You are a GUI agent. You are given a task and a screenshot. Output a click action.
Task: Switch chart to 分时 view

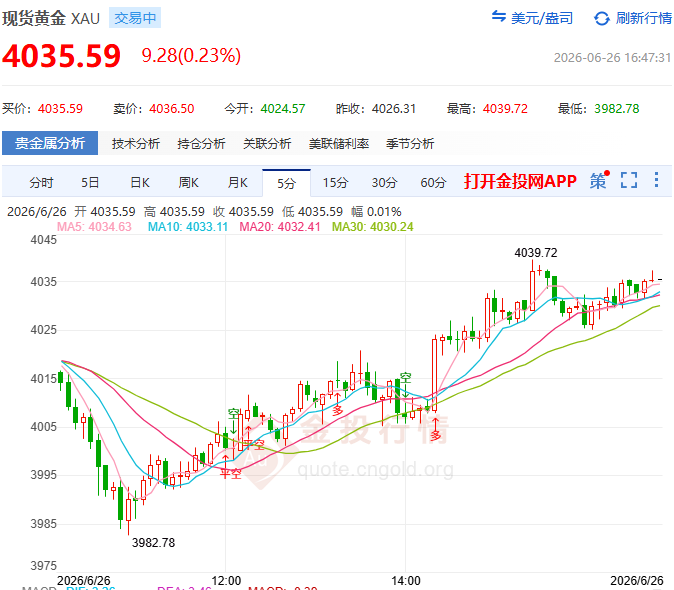pyautogui.click(x=41, y=183)
